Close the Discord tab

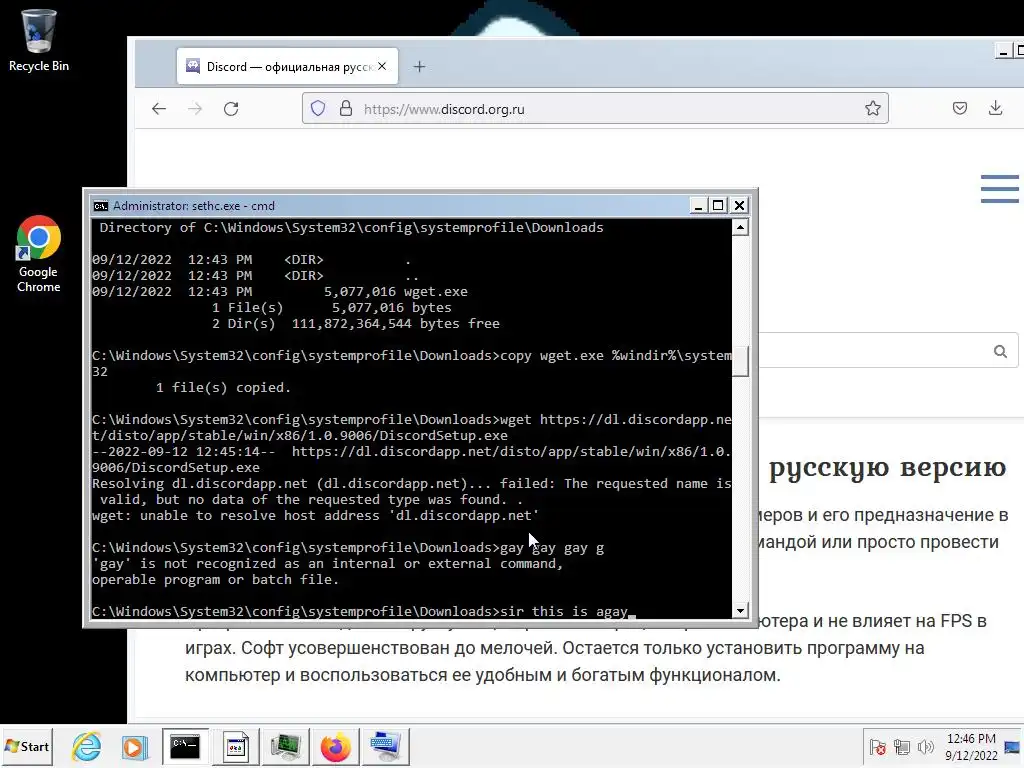click(x=382, y=66)
